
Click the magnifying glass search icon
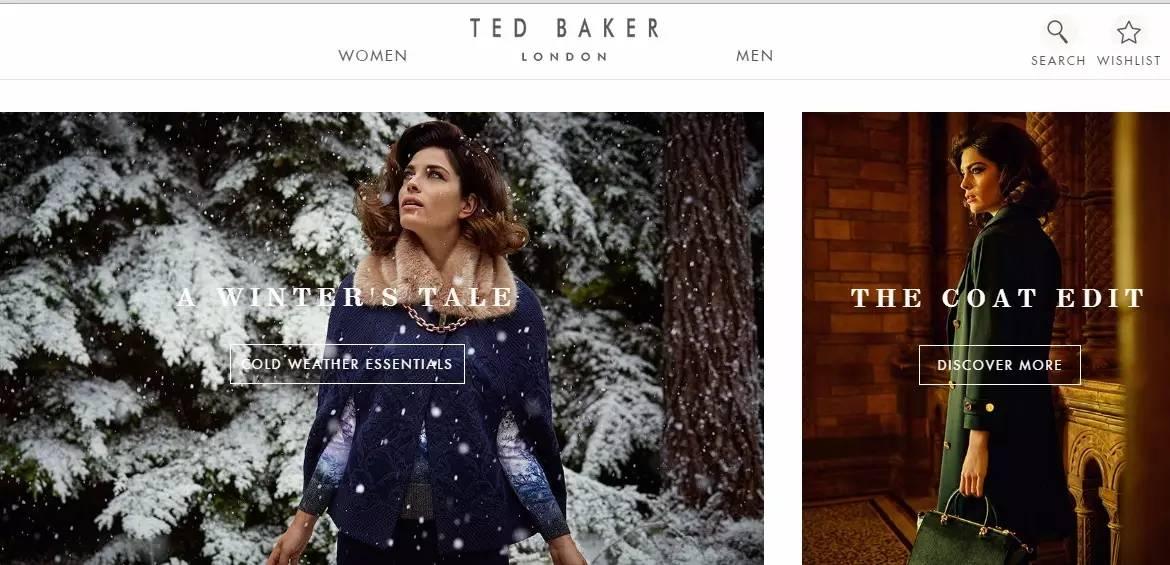point(1057,31)
